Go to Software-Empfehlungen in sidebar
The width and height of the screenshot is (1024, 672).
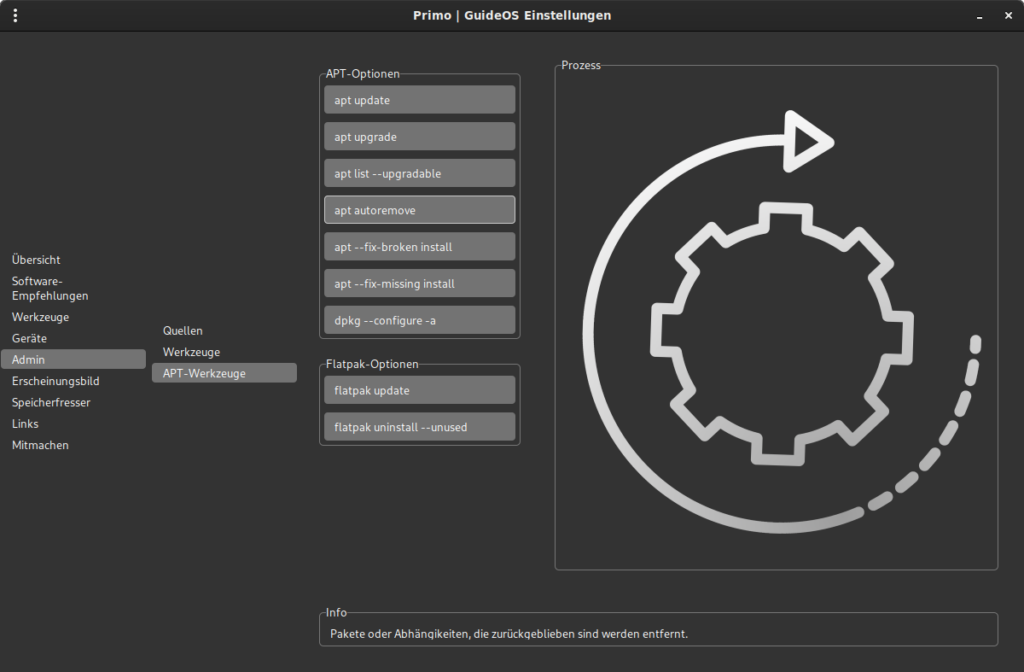(x=50, y=288)
